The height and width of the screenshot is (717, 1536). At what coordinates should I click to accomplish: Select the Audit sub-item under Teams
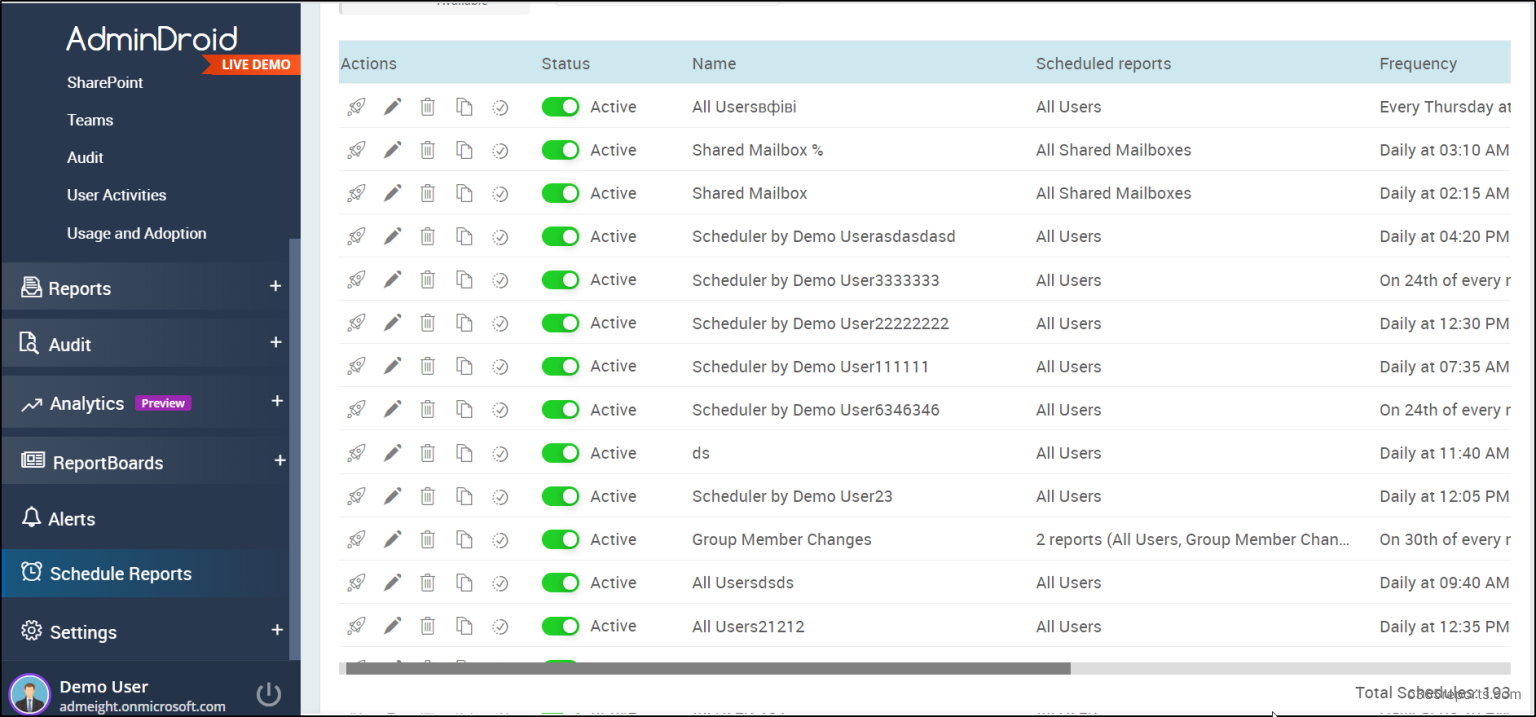pos(85,157)
